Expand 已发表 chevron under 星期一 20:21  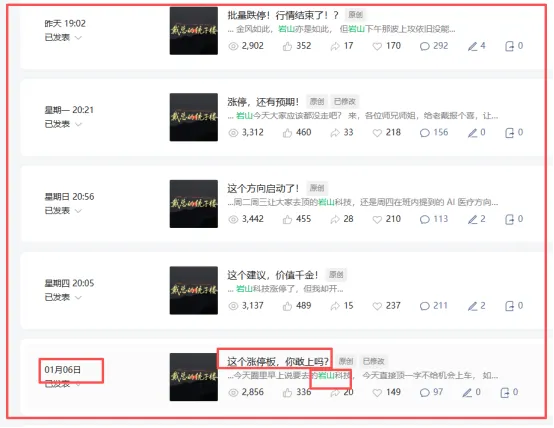(78, 124)
